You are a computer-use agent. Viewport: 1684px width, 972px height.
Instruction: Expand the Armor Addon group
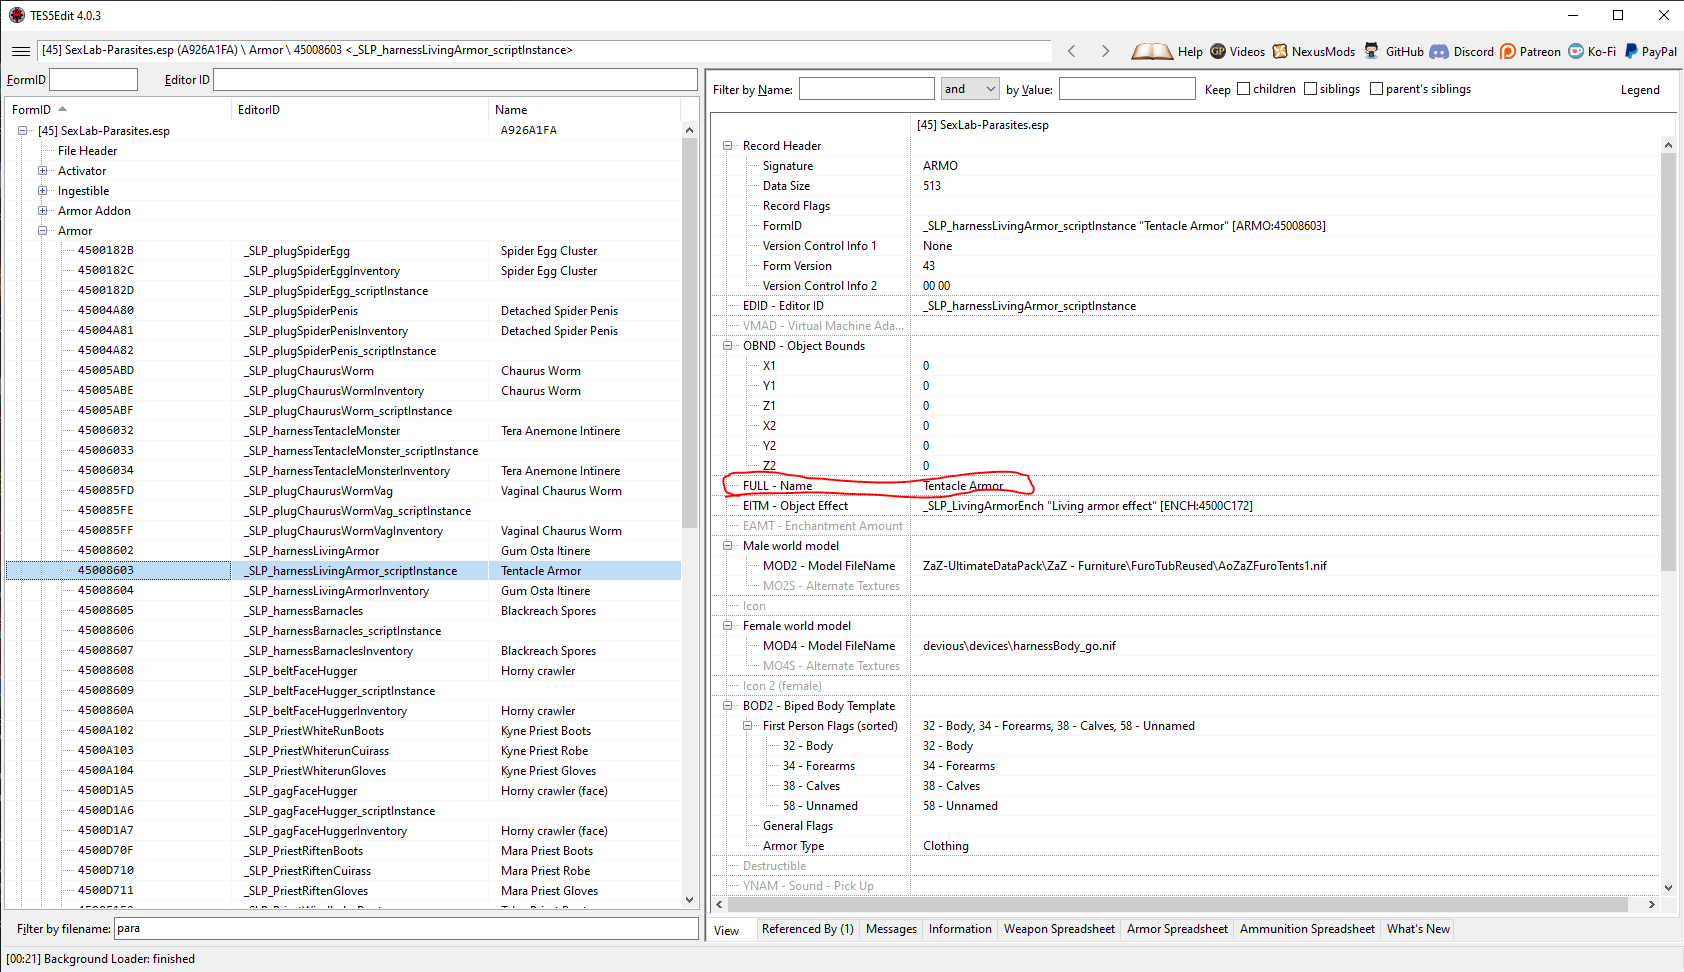[x=42, y=211]
